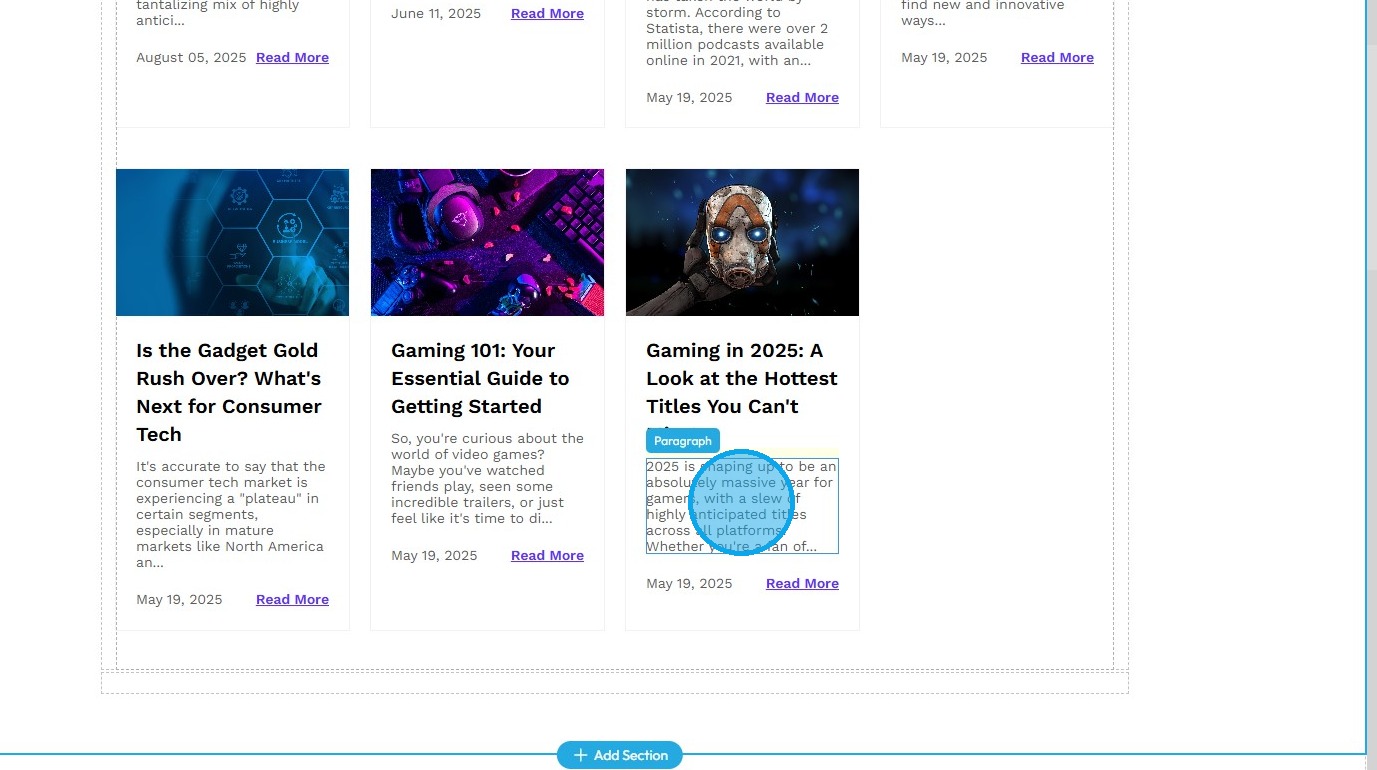The height and width of the screenshot is (770, 1377).
Task: Click title 'Gaming in 2025: A Look at the Hottest'
Action: point(742,379)
